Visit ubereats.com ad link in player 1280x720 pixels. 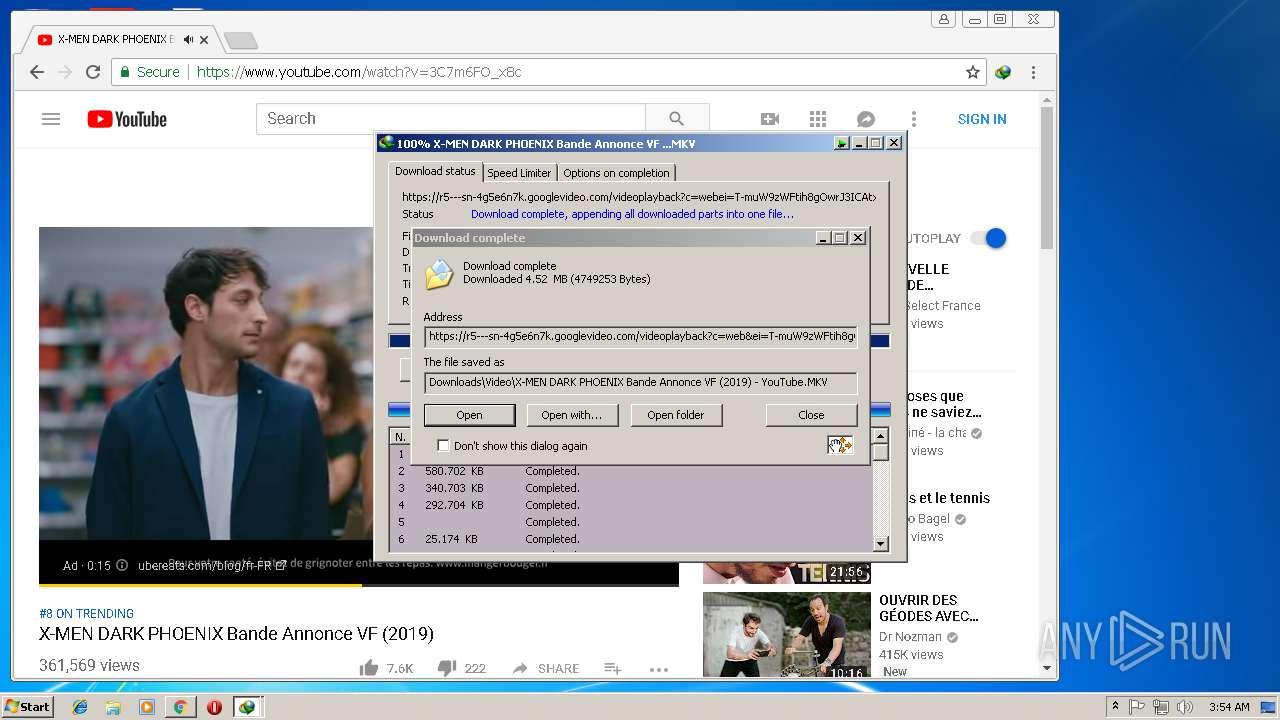point(212,565)
